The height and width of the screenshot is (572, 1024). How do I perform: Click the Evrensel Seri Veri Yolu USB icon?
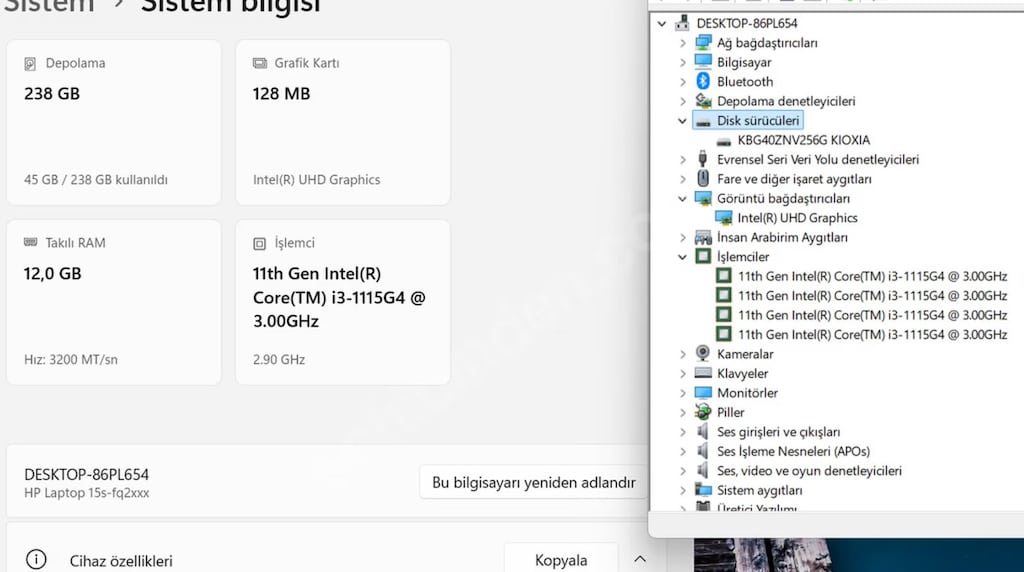[703, 159]
